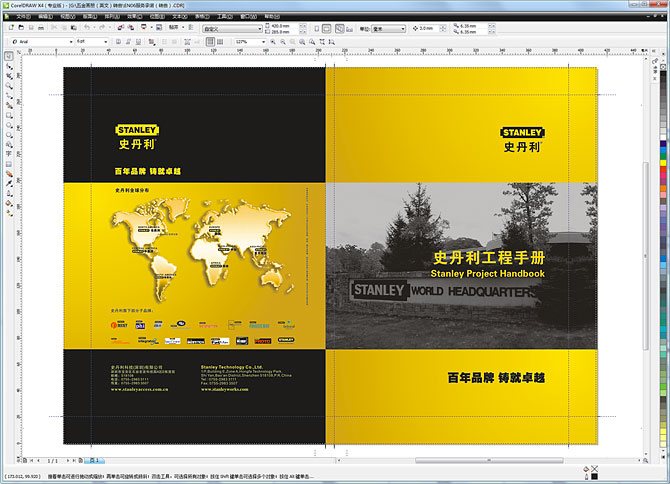
Task: Click the page 1 tab at bottom
Action: (95, 459)
